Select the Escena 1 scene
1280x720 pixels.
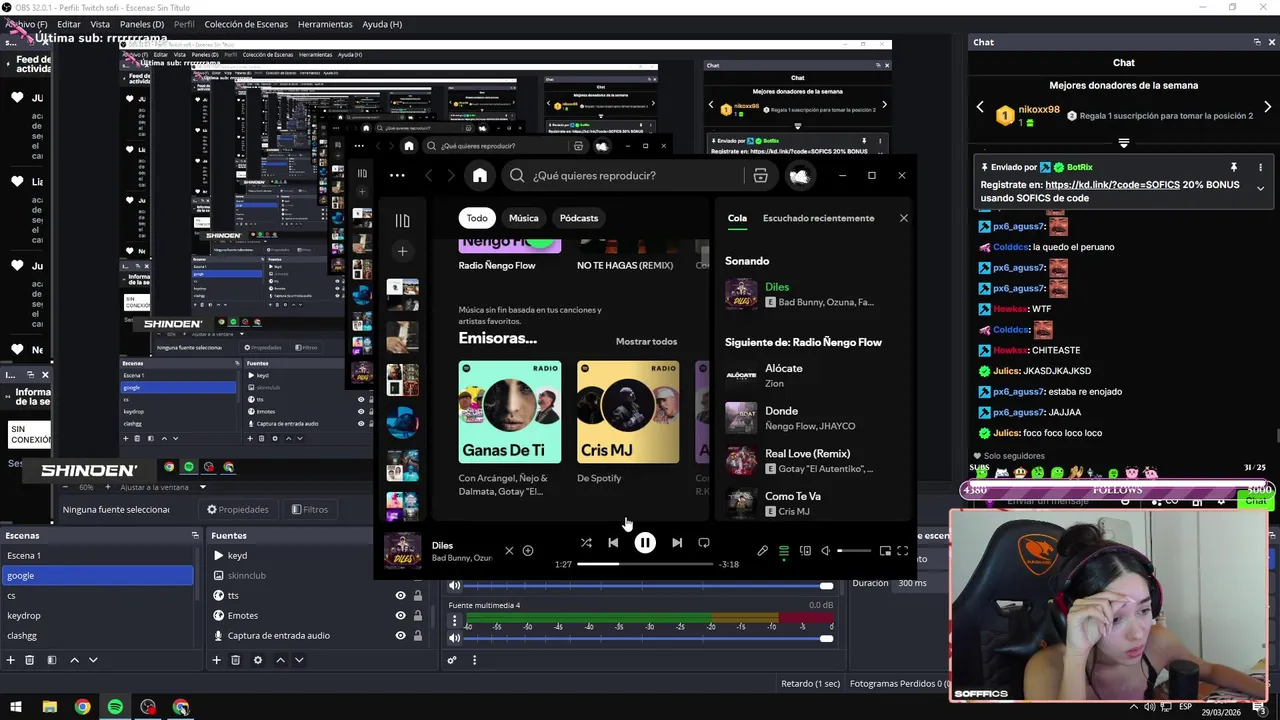coord(97,556)
